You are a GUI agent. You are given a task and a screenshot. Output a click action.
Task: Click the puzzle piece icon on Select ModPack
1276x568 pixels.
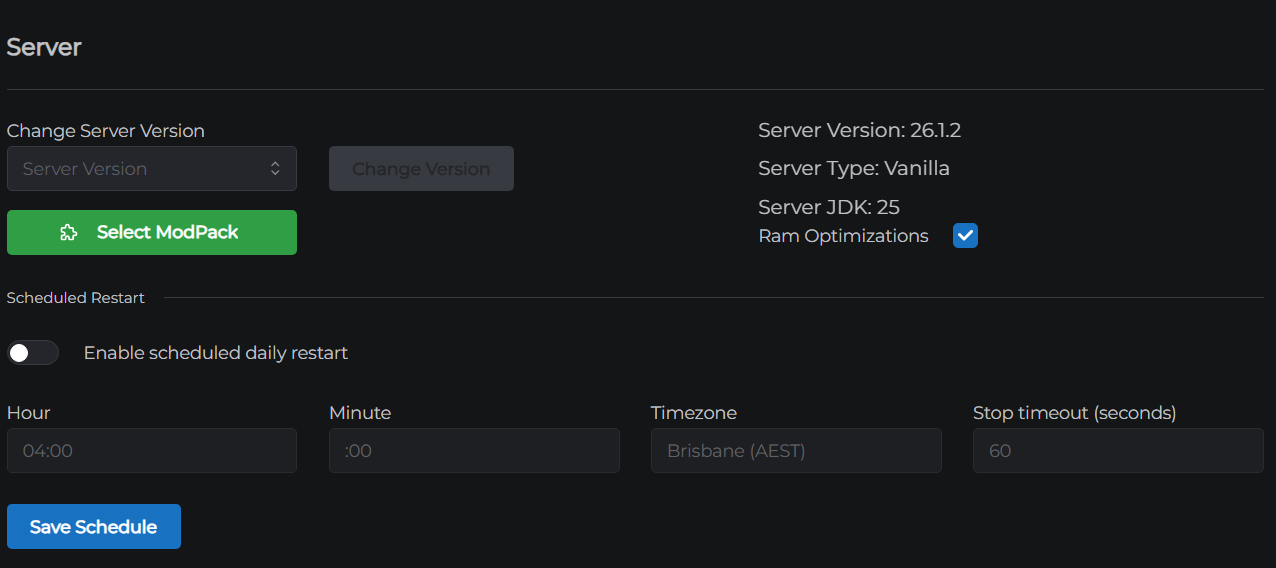click(x=69, y=232)
